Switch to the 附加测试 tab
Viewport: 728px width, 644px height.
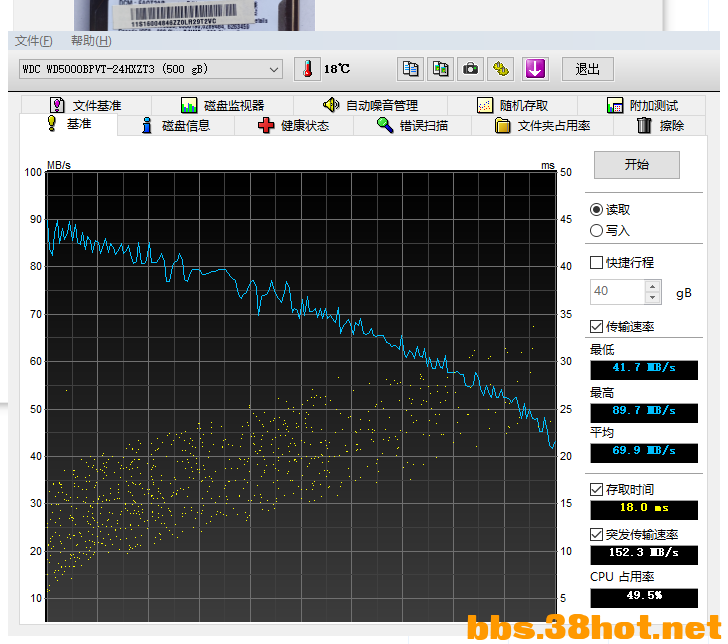[642, 105]
